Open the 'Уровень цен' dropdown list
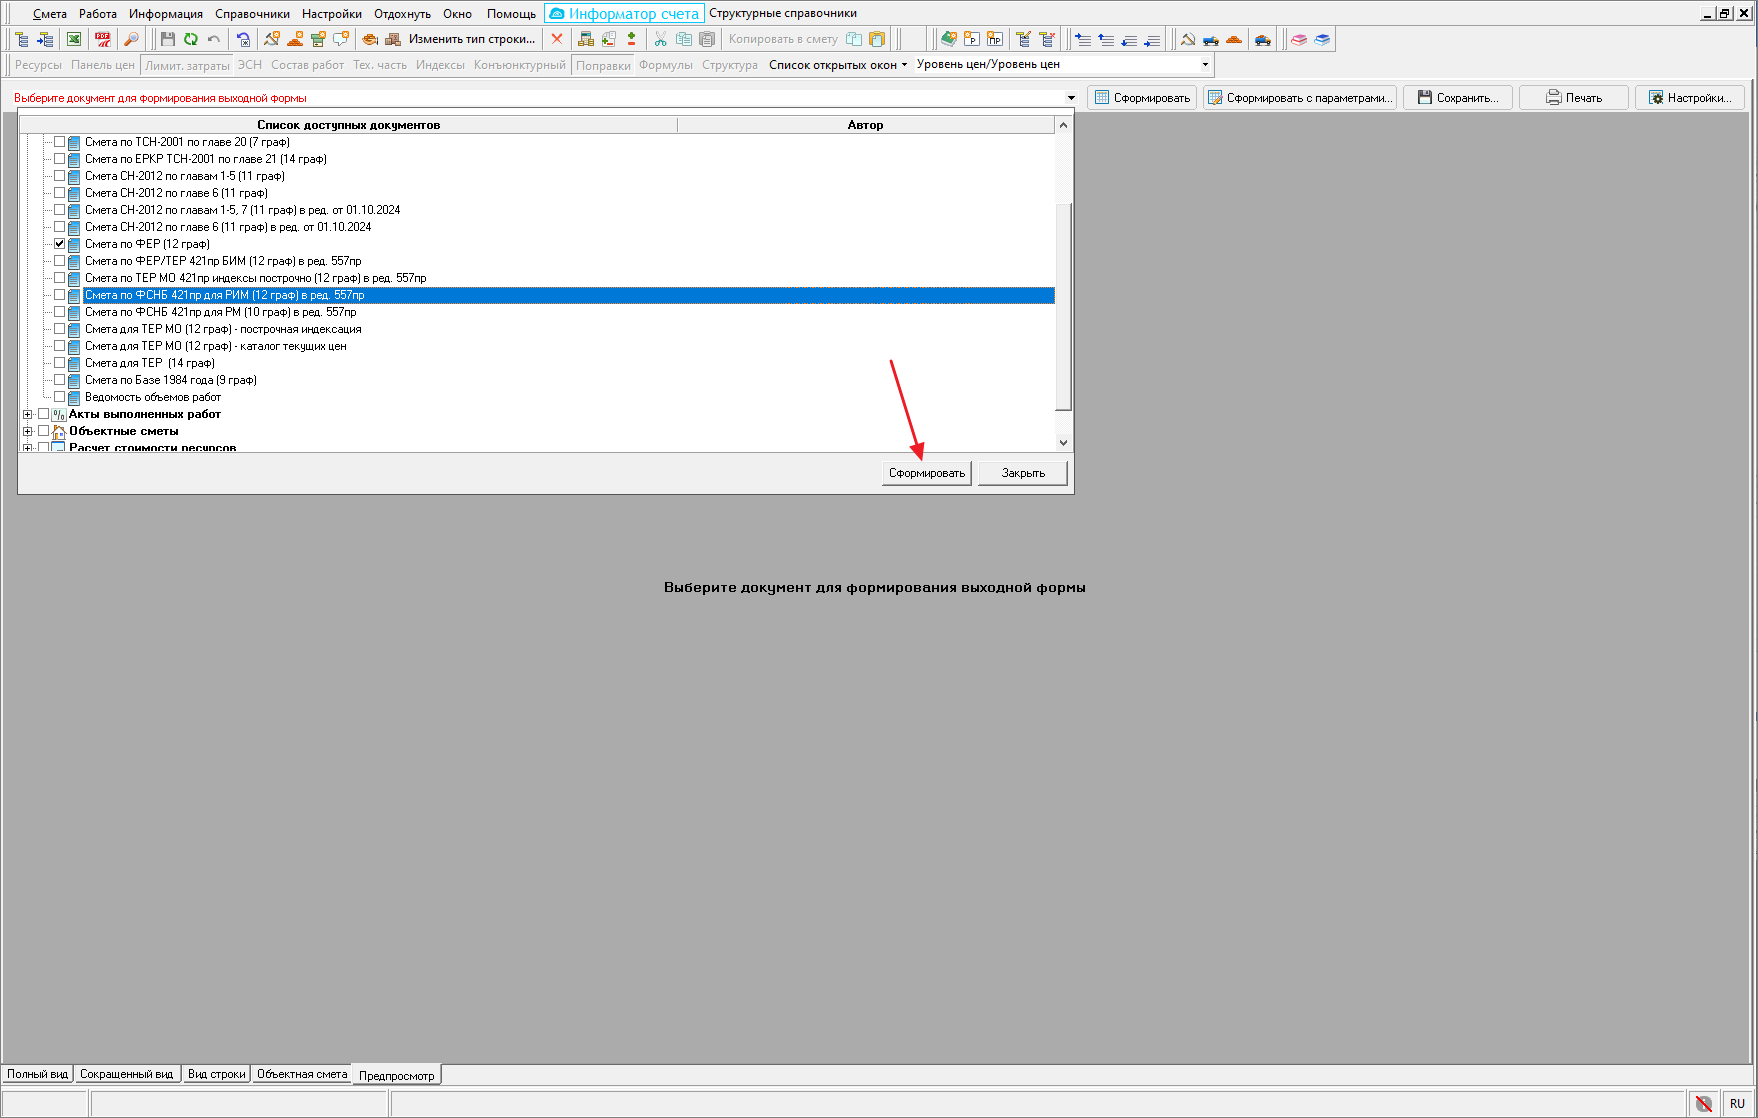Image resolution: width=1758 pixels, height=1118 pixels. point(1204,64)
